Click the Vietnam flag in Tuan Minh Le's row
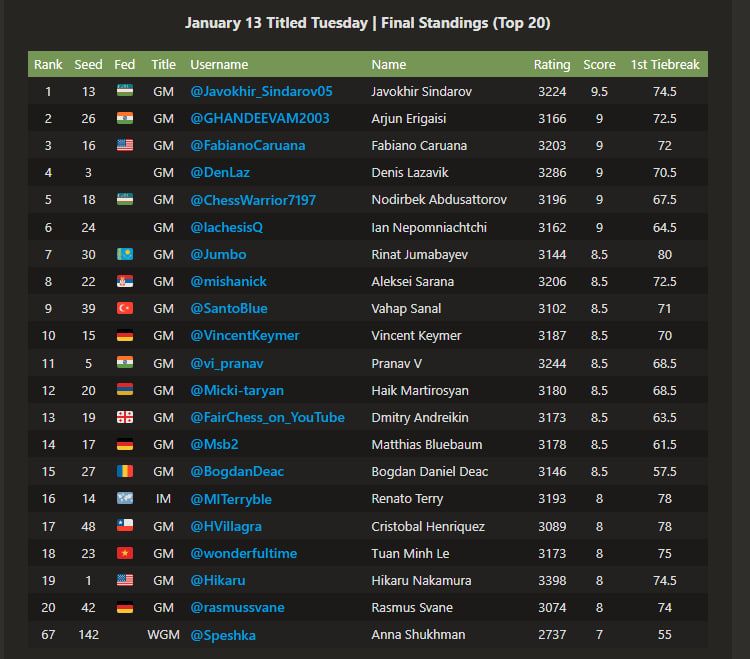 125,553
